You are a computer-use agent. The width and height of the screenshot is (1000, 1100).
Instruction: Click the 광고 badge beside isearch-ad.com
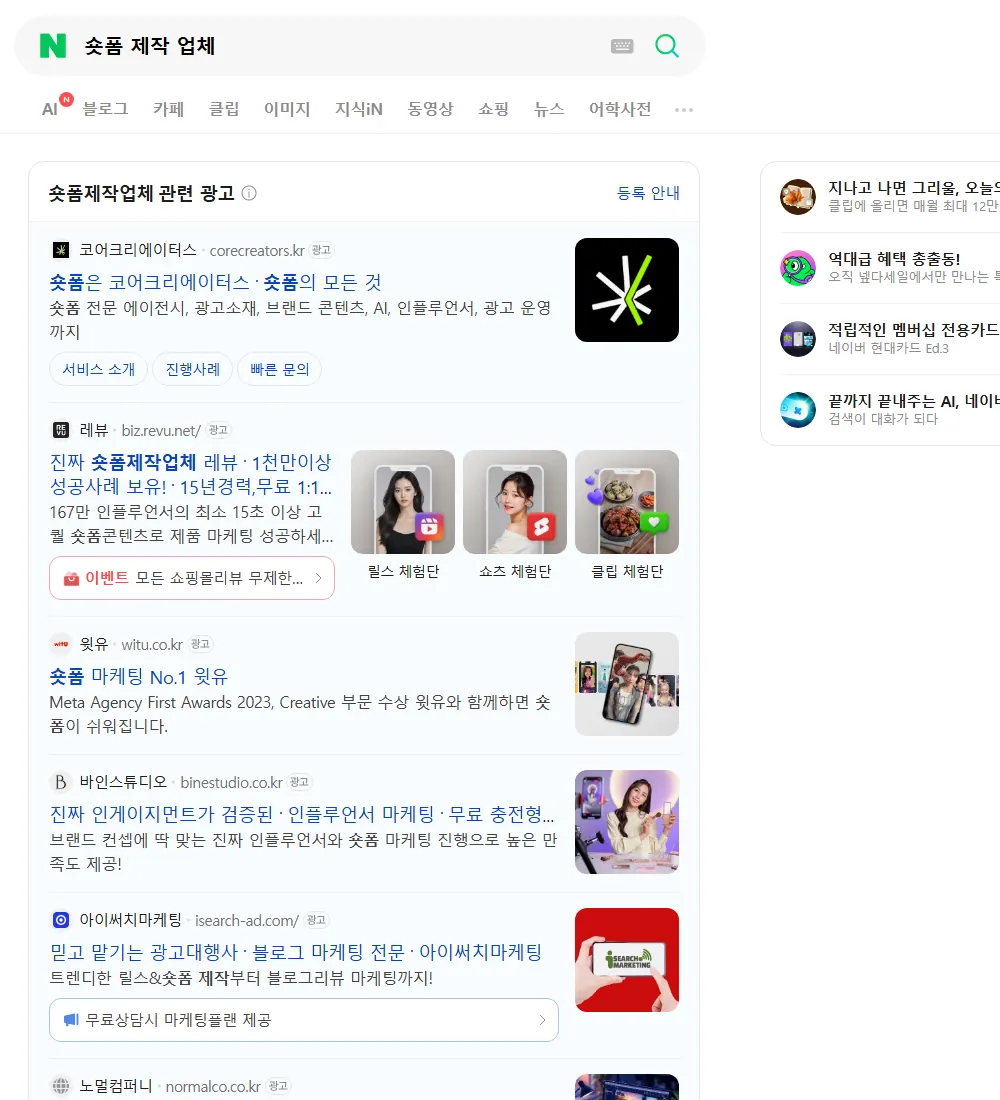click(316, 920)
